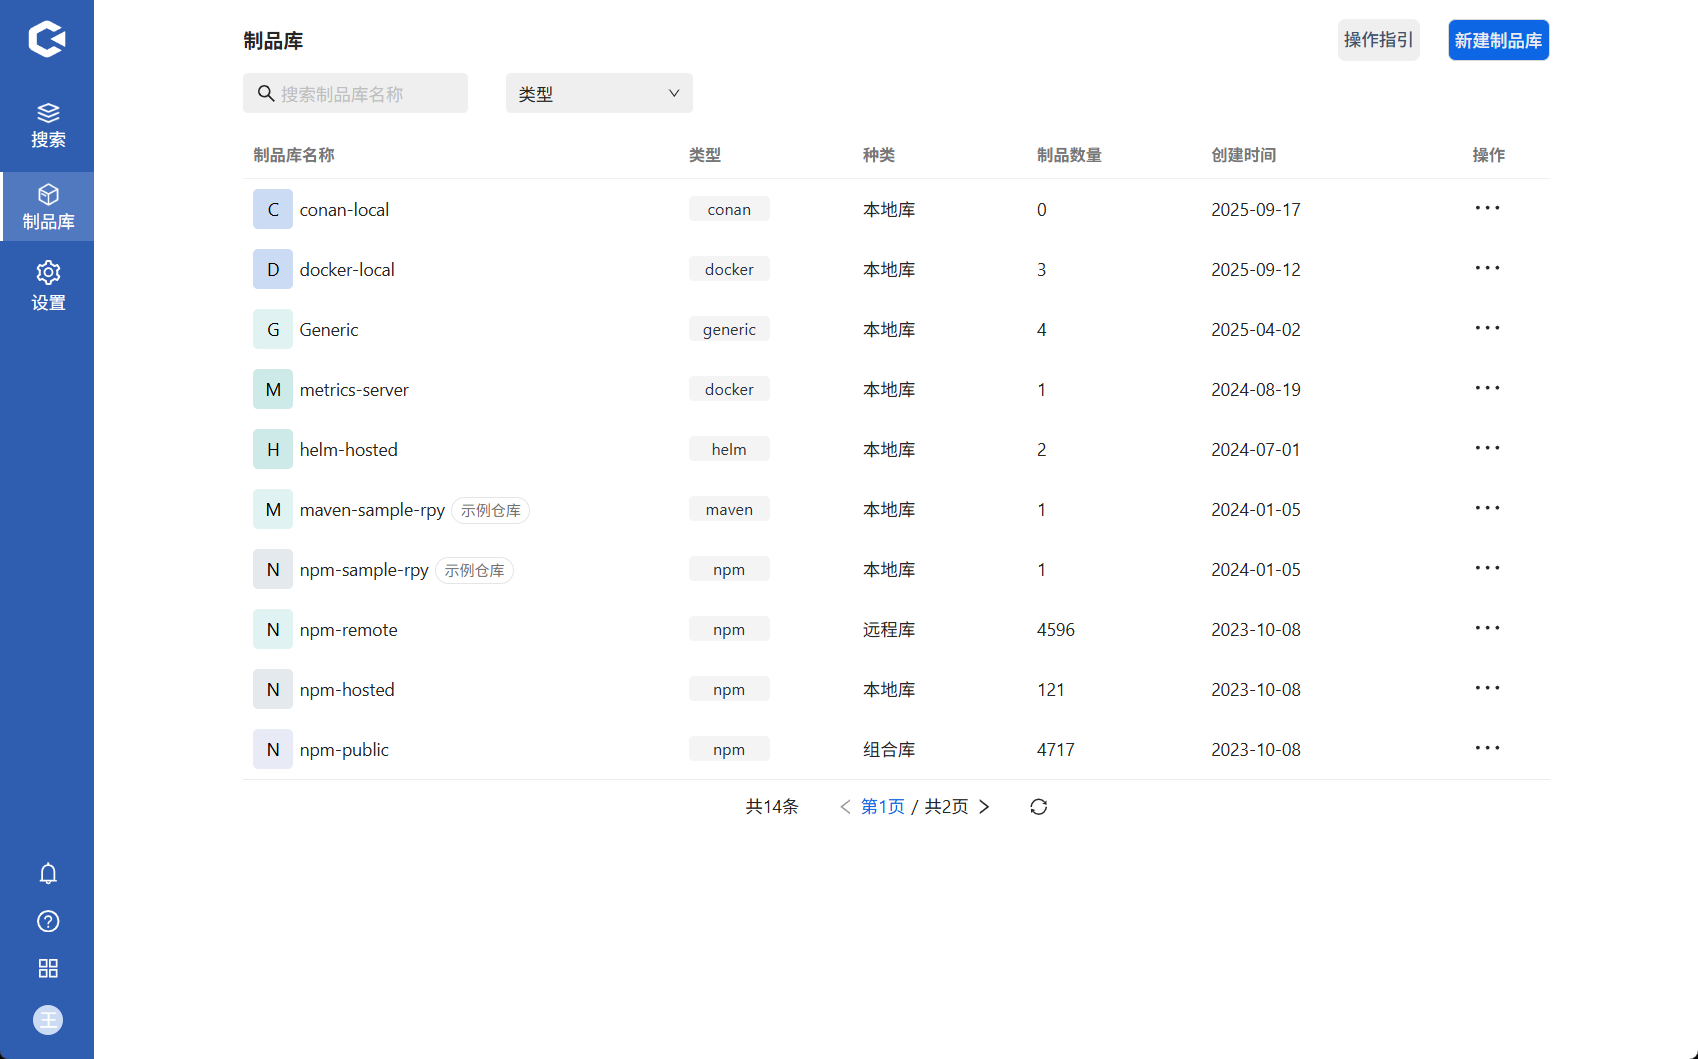Image resolution: width=1698 pixels, height=1059 pixels.
Task: Click the 操作指引 button
Action: point(1377,40)
